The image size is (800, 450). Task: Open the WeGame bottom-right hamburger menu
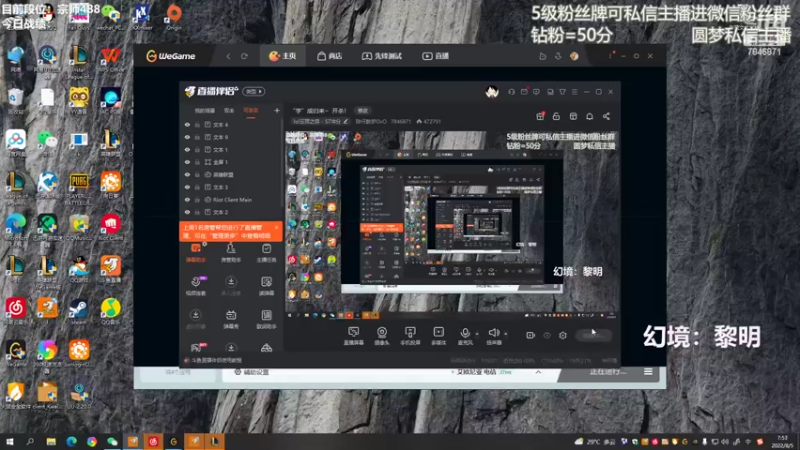[648, 372]
